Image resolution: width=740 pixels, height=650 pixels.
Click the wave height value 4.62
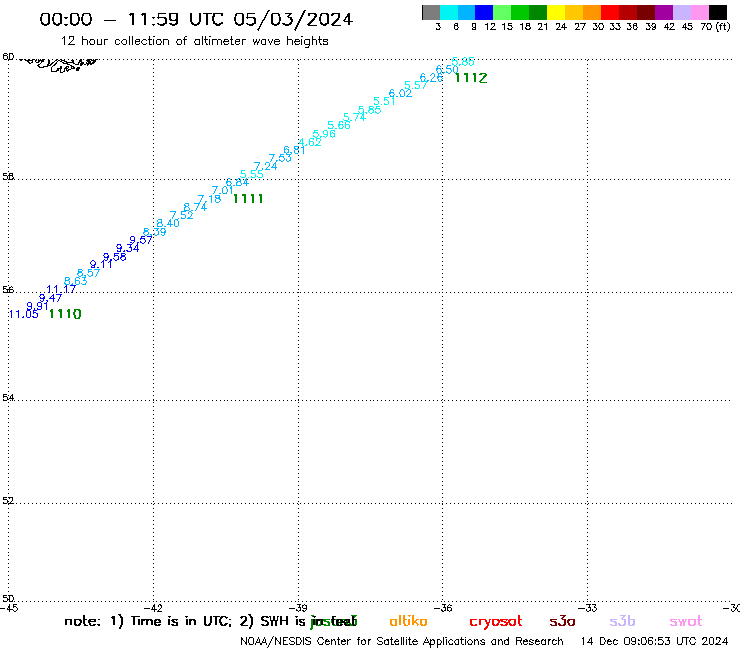click(x=310, y=142)
